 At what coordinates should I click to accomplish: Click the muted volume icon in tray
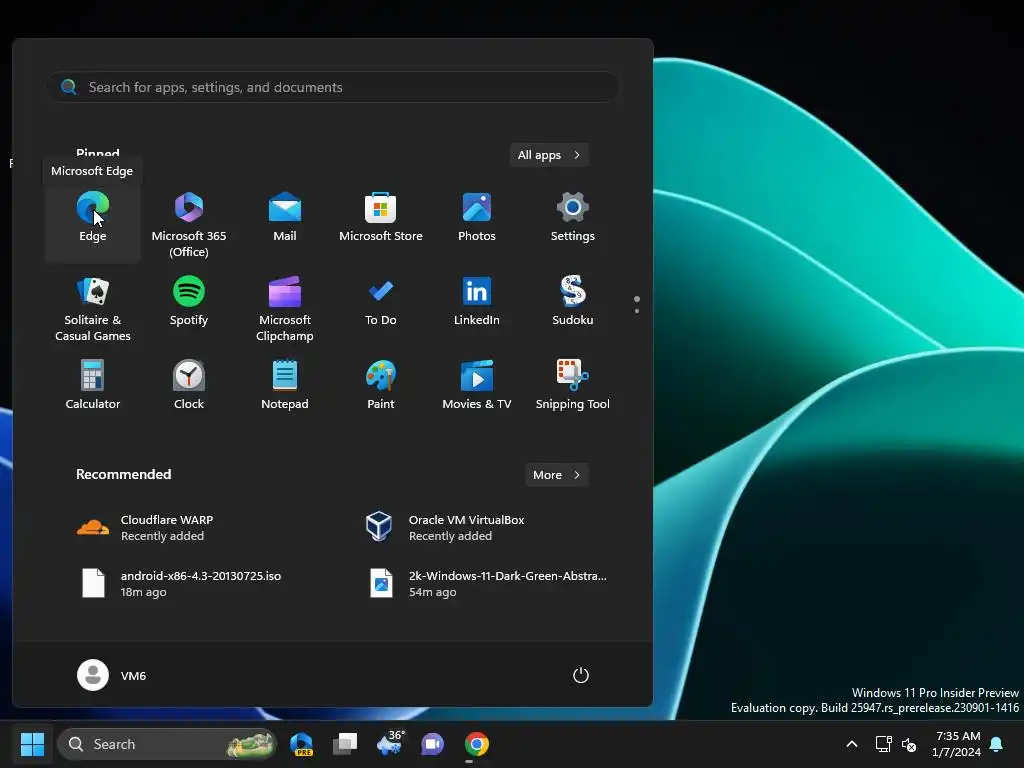click(x=909, y=744)
